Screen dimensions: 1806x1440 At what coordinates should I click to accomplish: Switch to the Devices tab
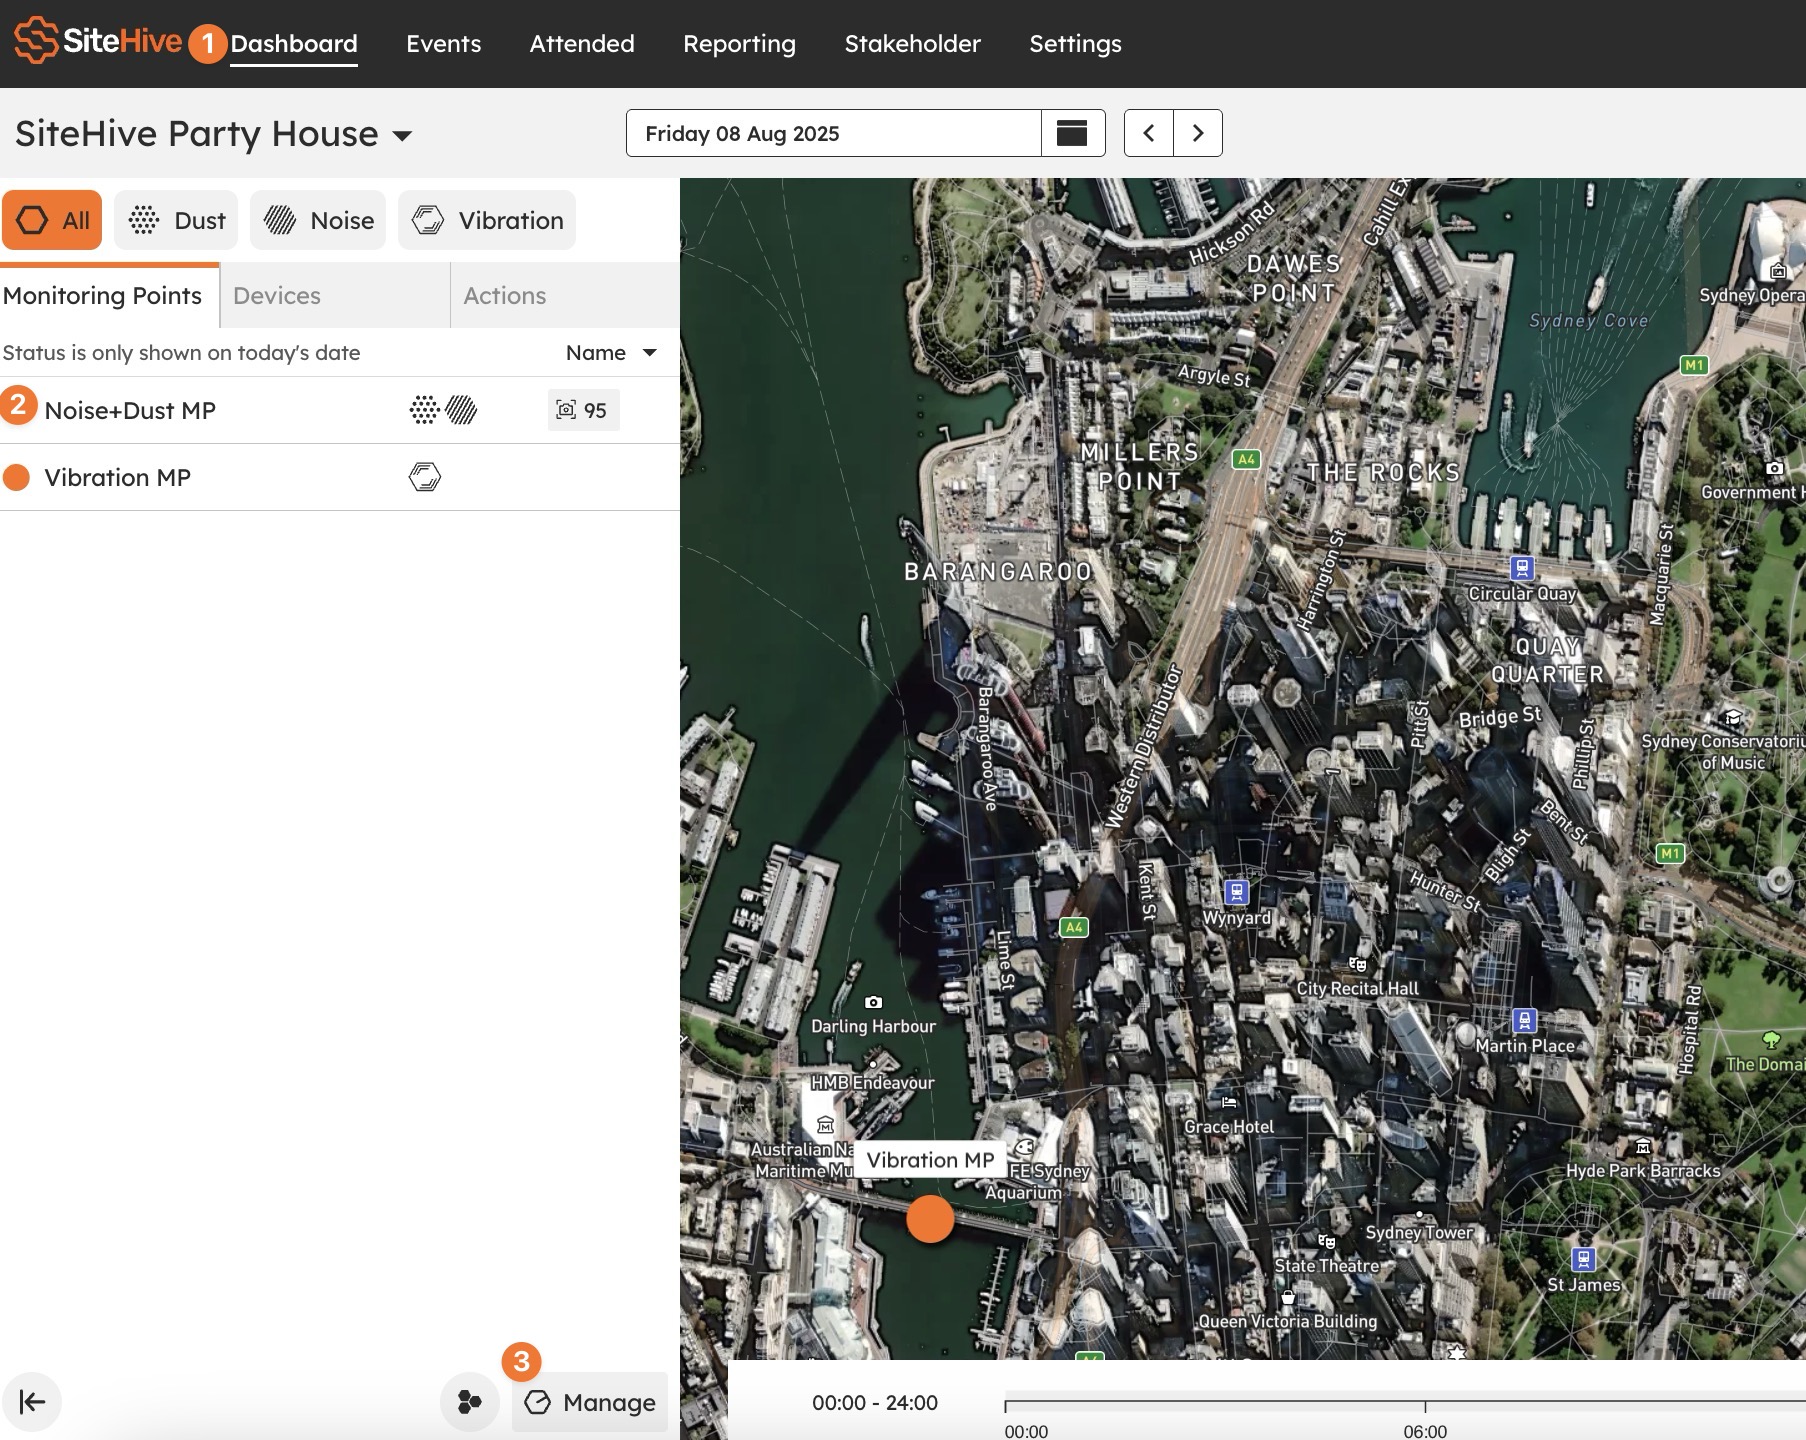pos(334,296)
